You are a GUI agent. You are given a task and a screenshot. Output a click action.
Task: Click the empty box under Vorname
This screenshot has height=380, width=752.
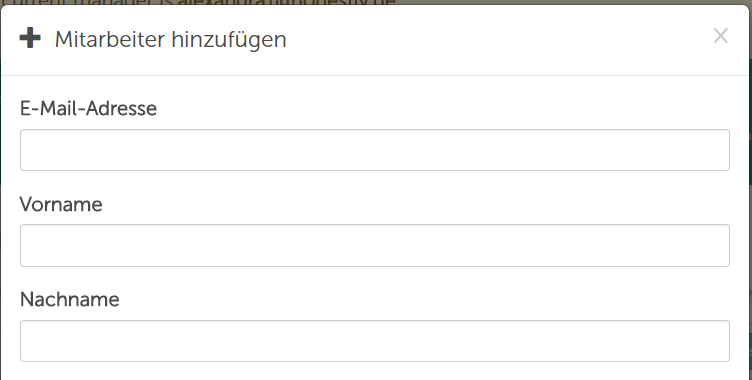(x=375, y=245)
